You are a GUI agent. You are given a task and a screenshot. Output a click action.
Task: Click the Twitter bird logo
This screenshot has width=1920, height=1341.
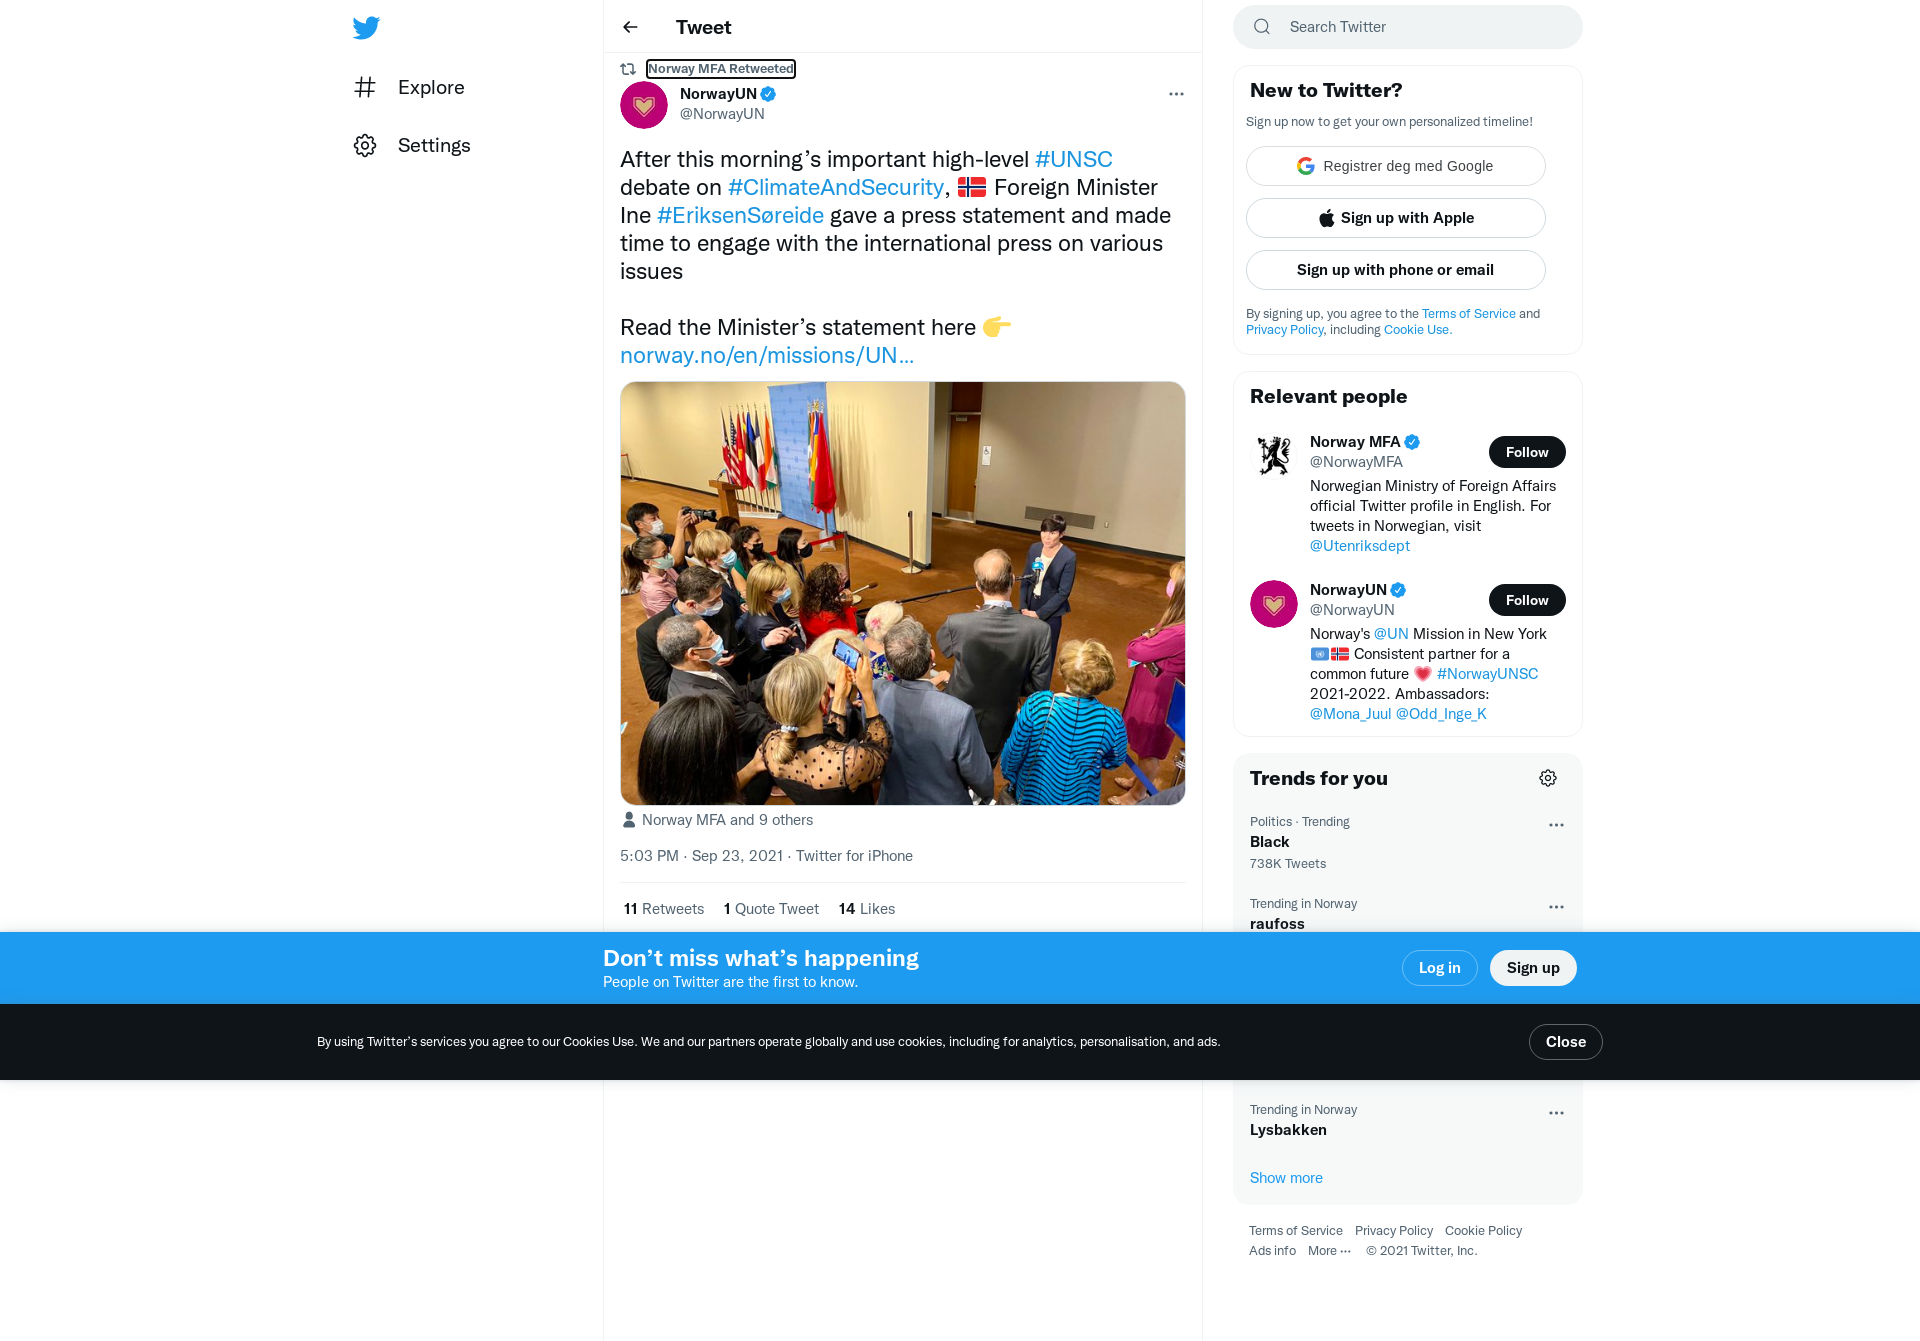point(366,27)
